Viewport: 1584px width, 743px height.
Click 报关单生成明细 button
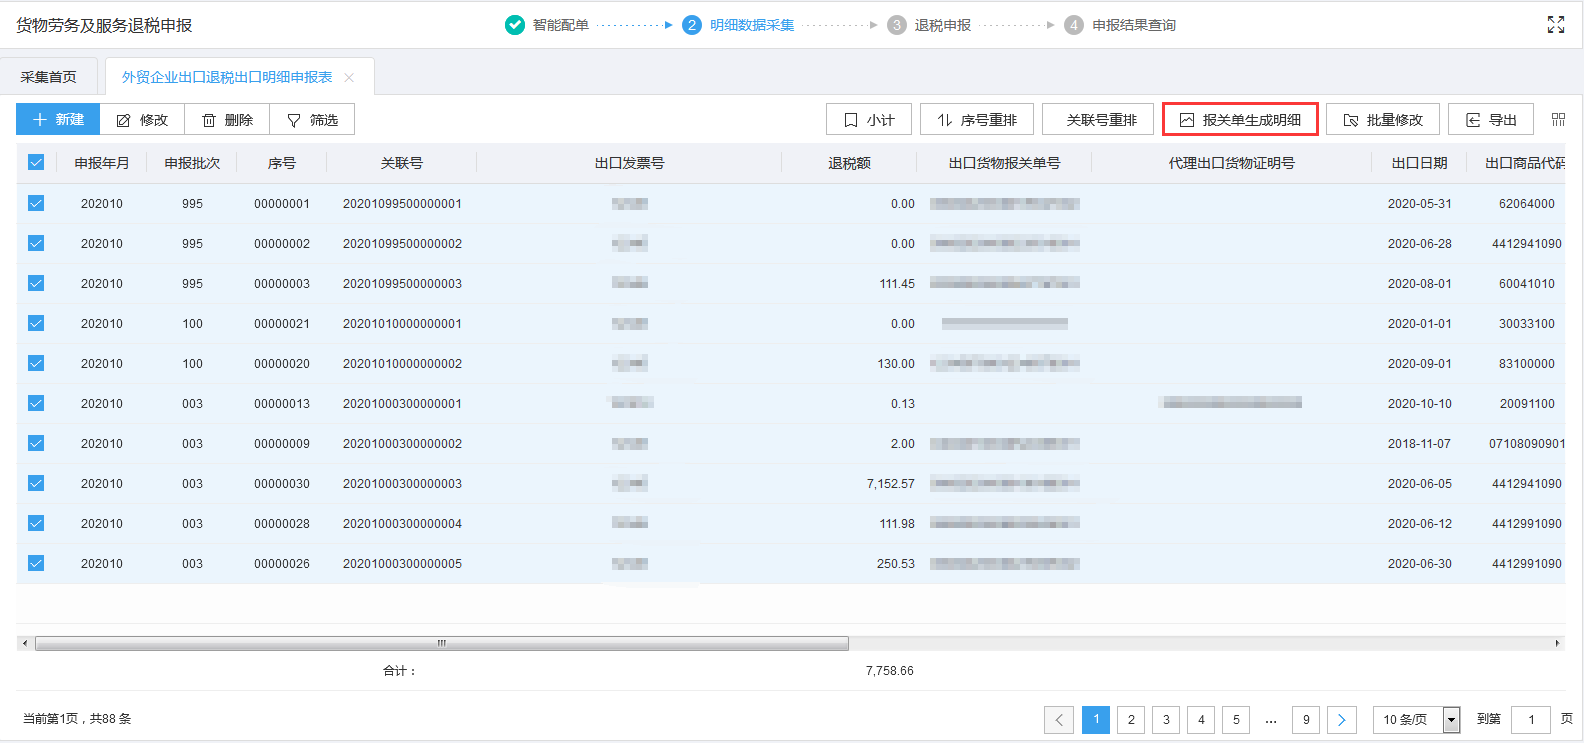point(1240,120)
